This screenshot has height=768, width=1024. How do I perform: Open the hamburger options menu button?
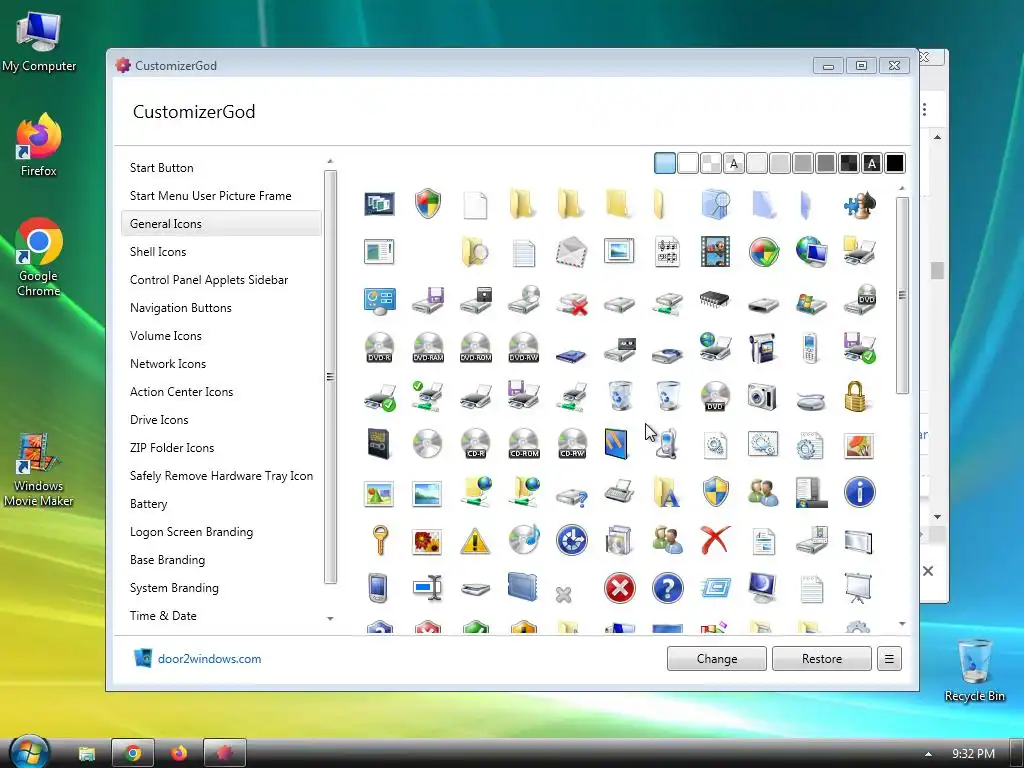coord(889,659)
